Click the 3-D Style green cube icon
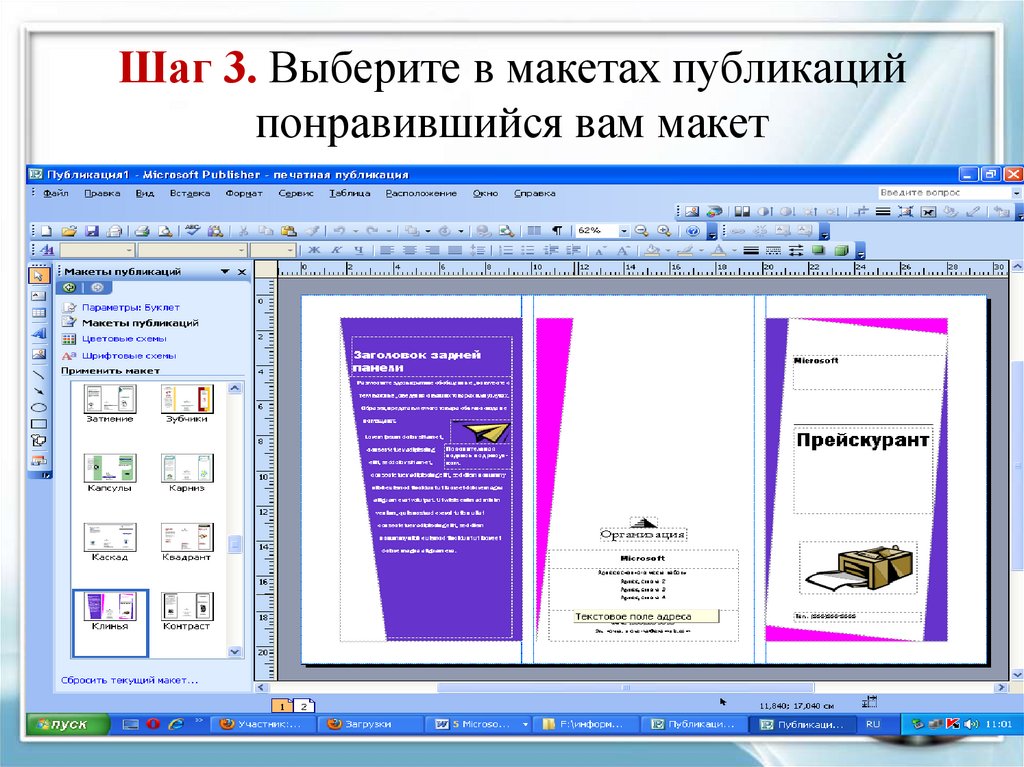The height and width of the screenshot is (767, 1024). click(x=842, y=250)
